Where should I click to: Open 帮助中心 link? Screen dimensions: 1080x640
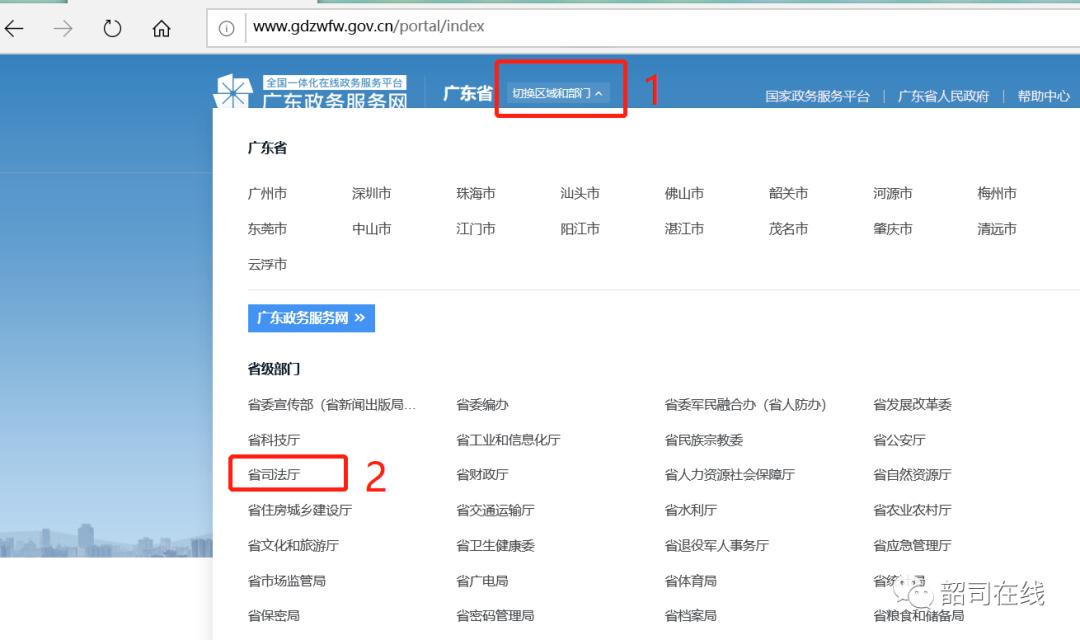click(x=1043, y=96)
